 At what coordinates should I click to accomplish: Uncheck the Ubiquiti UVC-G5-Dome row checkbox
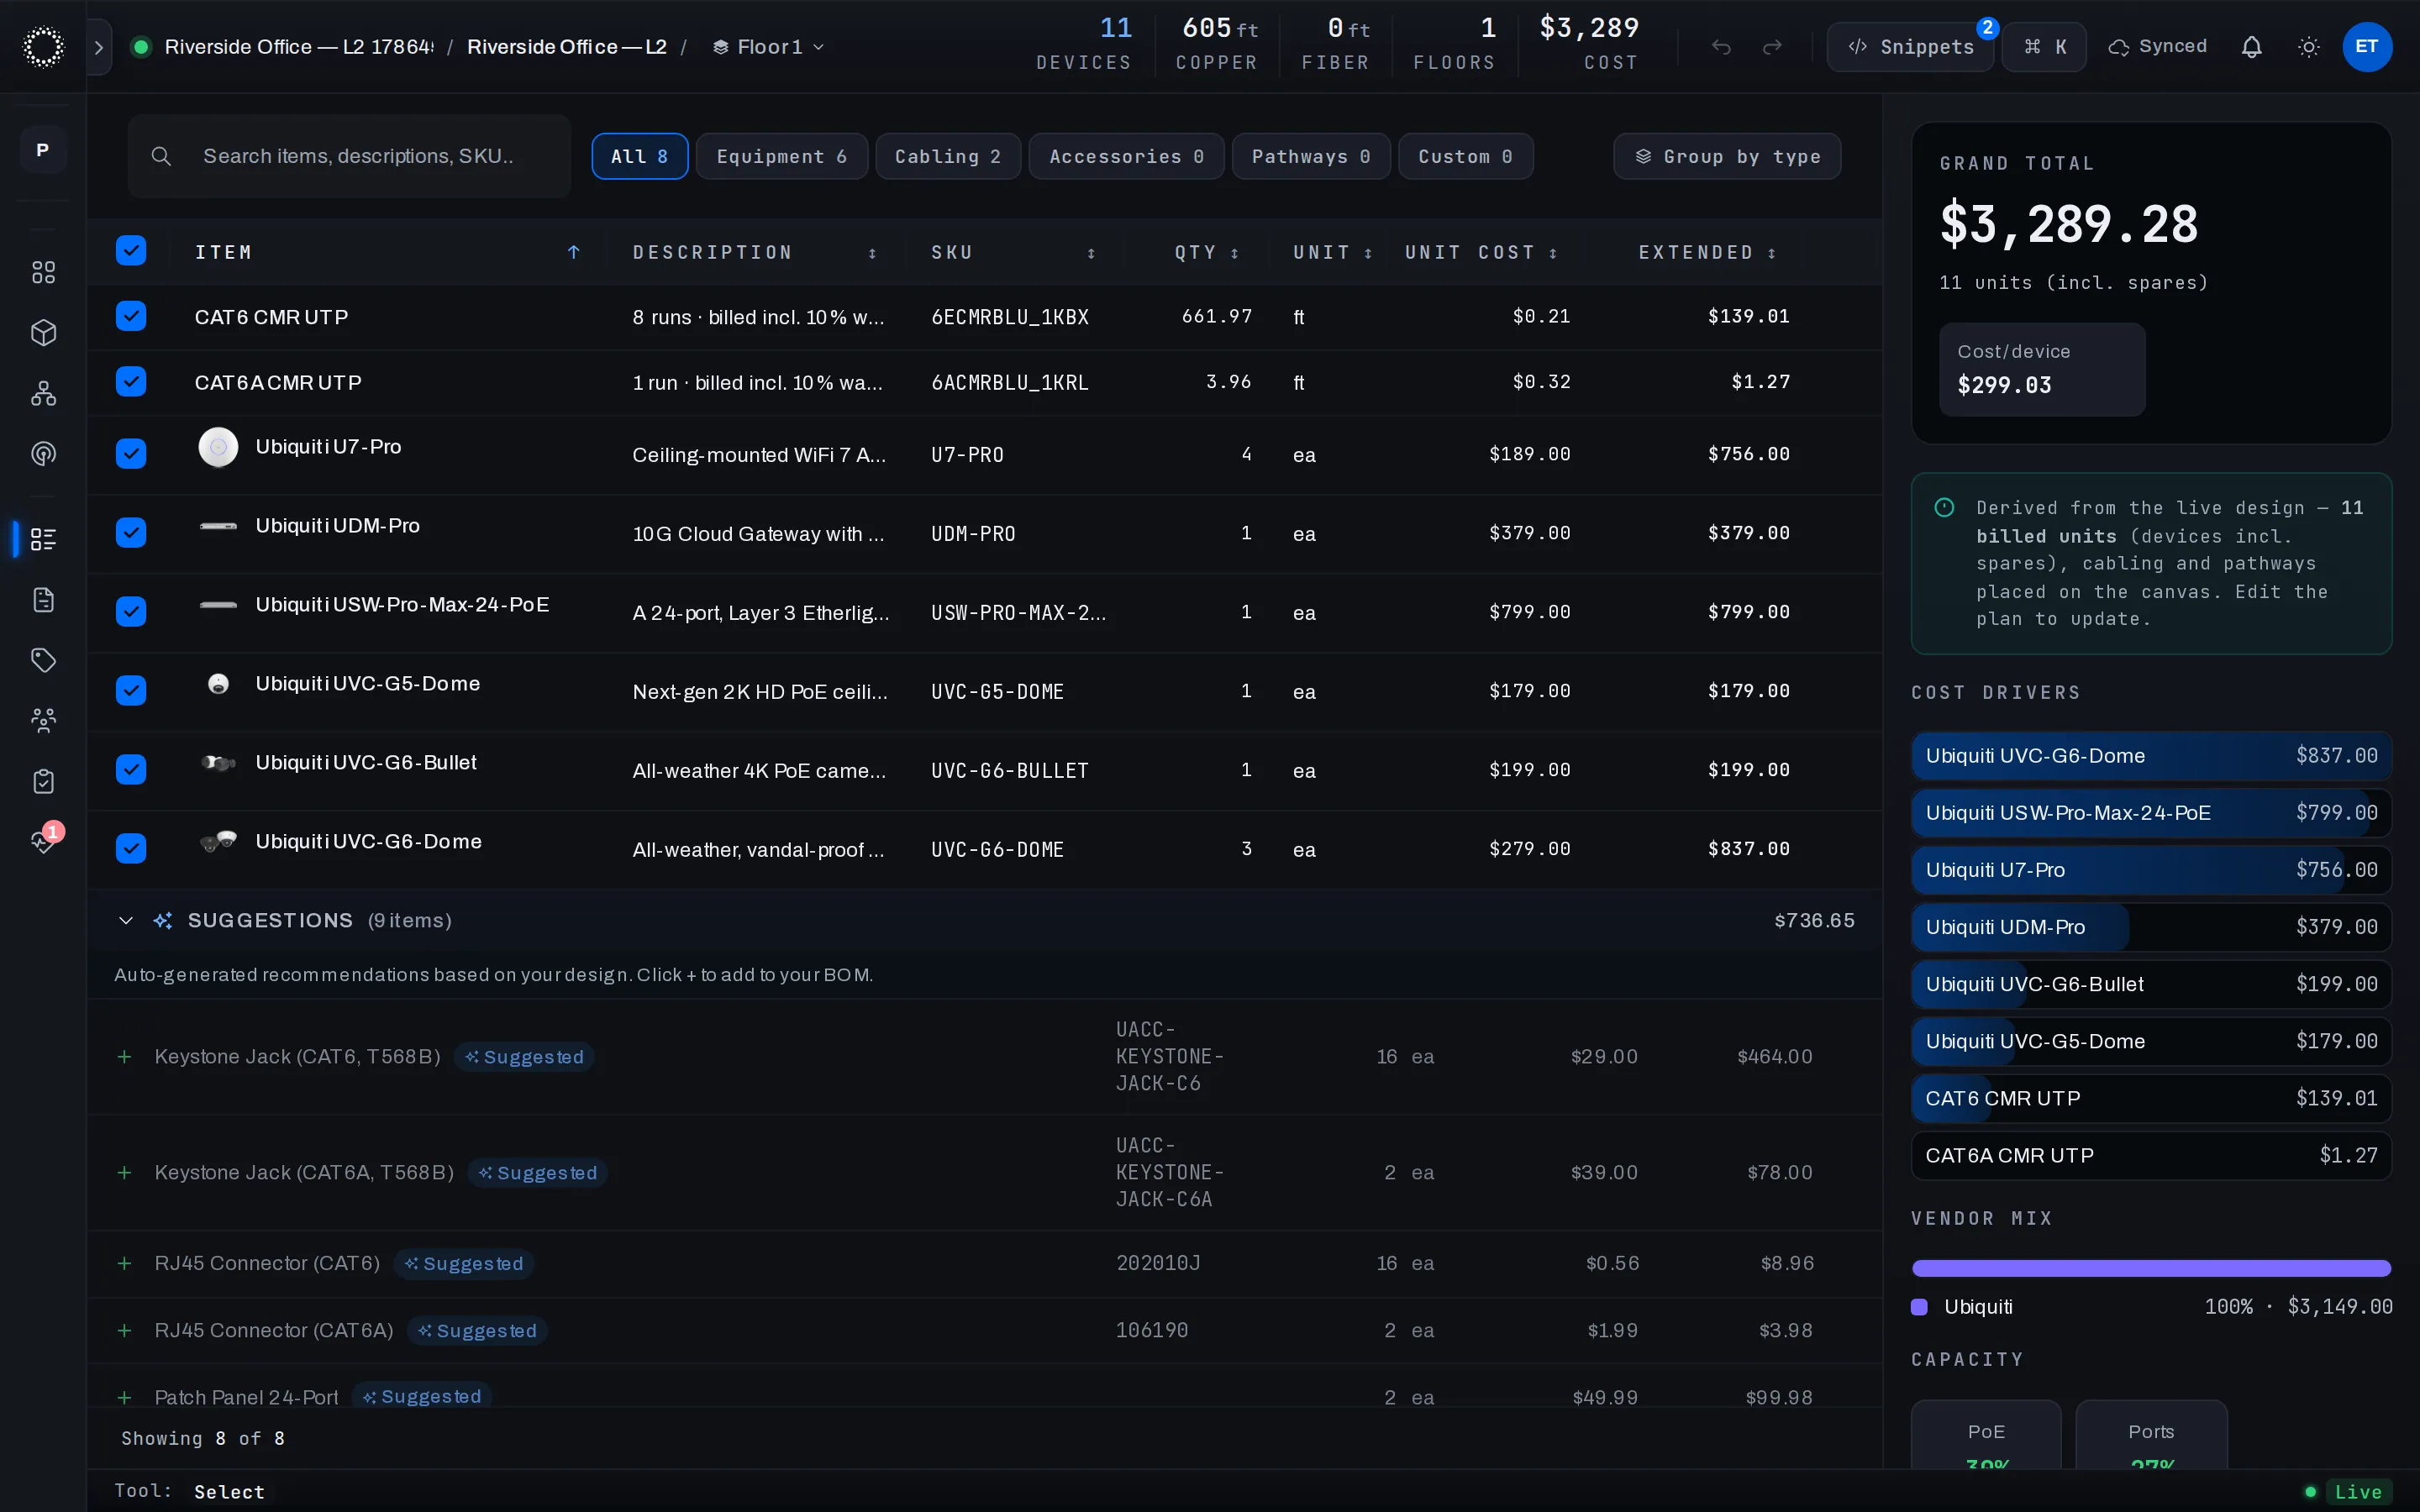(x=131, y=691)
